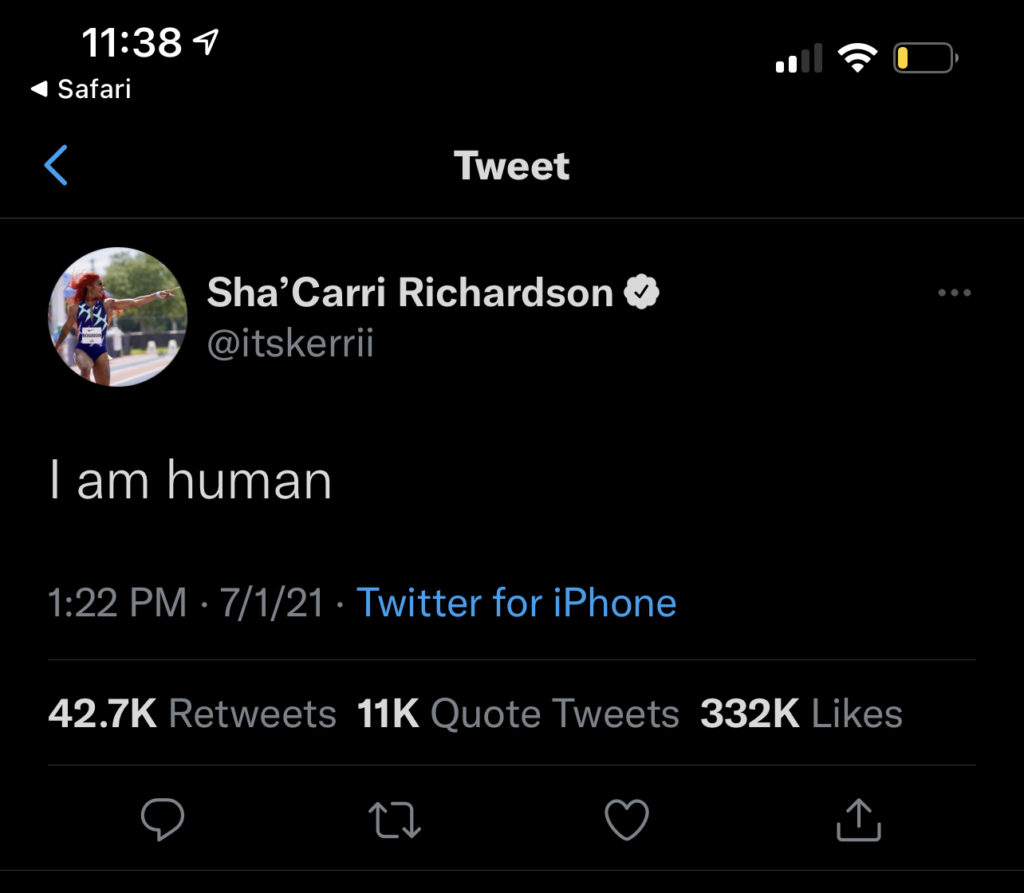Tap the @itskerrii username handle

coord(290,346)
